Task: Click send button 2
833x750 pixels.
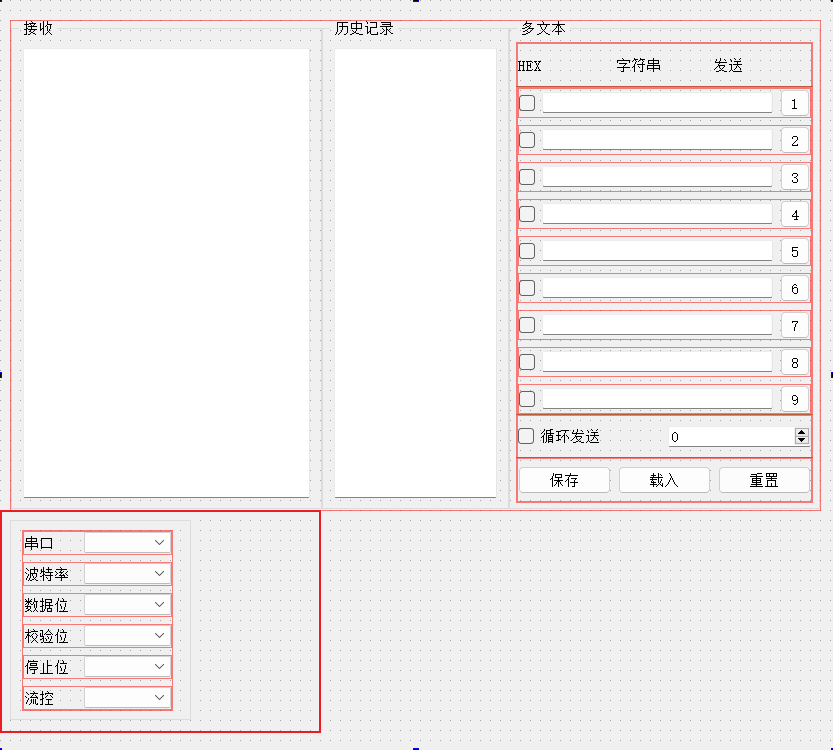Action: click(x=795, y=141)
